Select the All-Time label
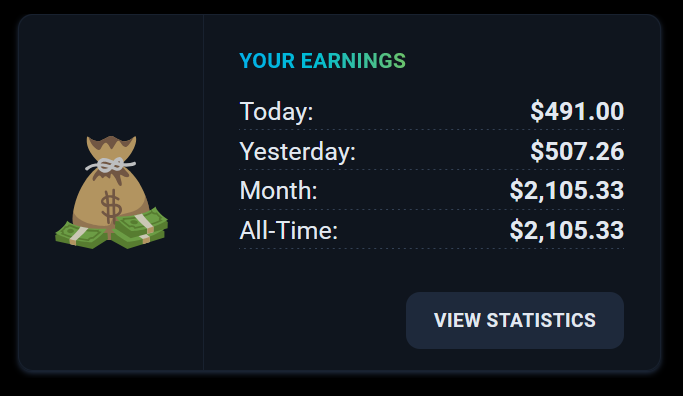Viewport: 683px width, 396px height. click(x=289, y=230)
